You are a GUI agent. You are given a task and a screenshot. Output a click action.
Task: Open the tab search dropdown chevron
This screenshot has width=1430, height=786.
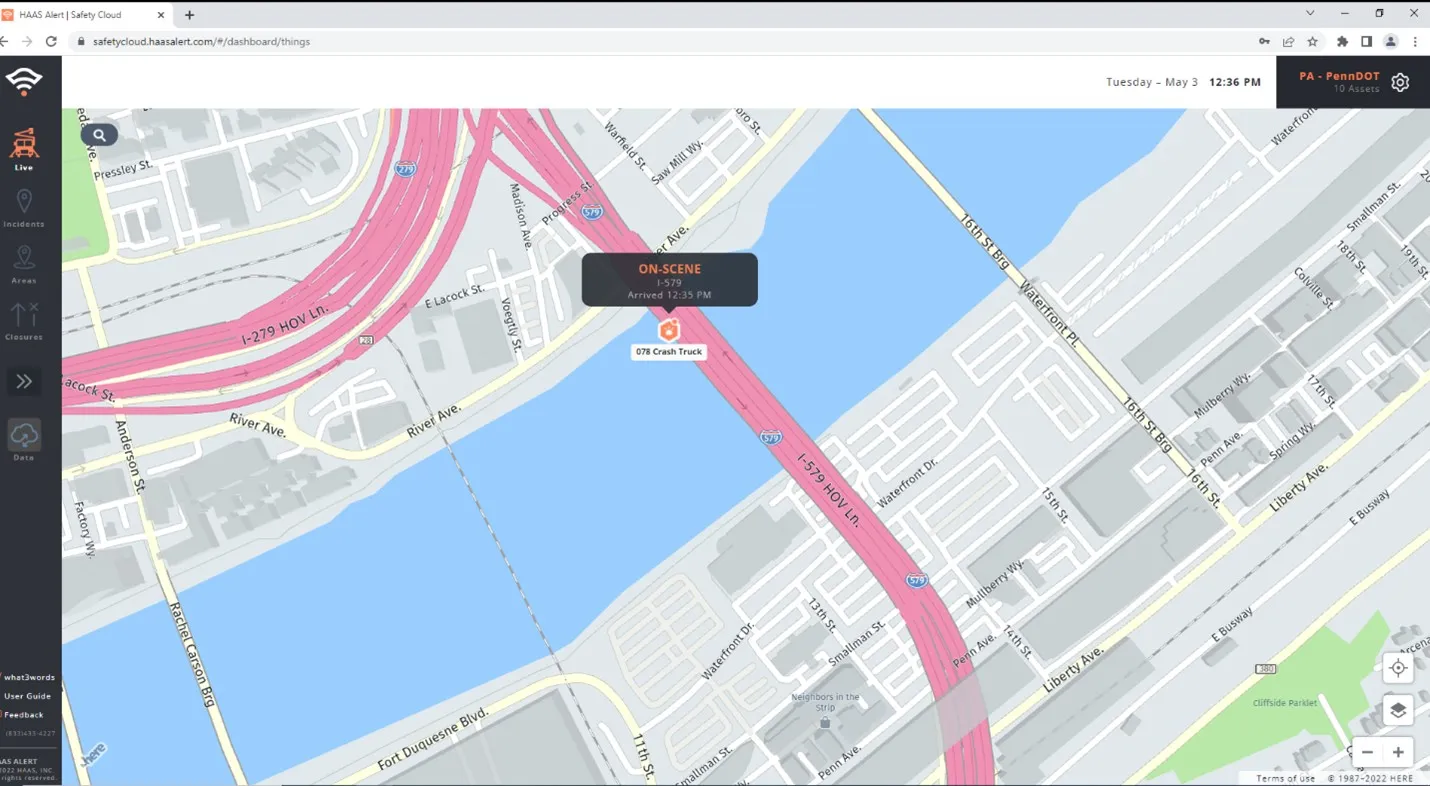[x=1311, y=13]
